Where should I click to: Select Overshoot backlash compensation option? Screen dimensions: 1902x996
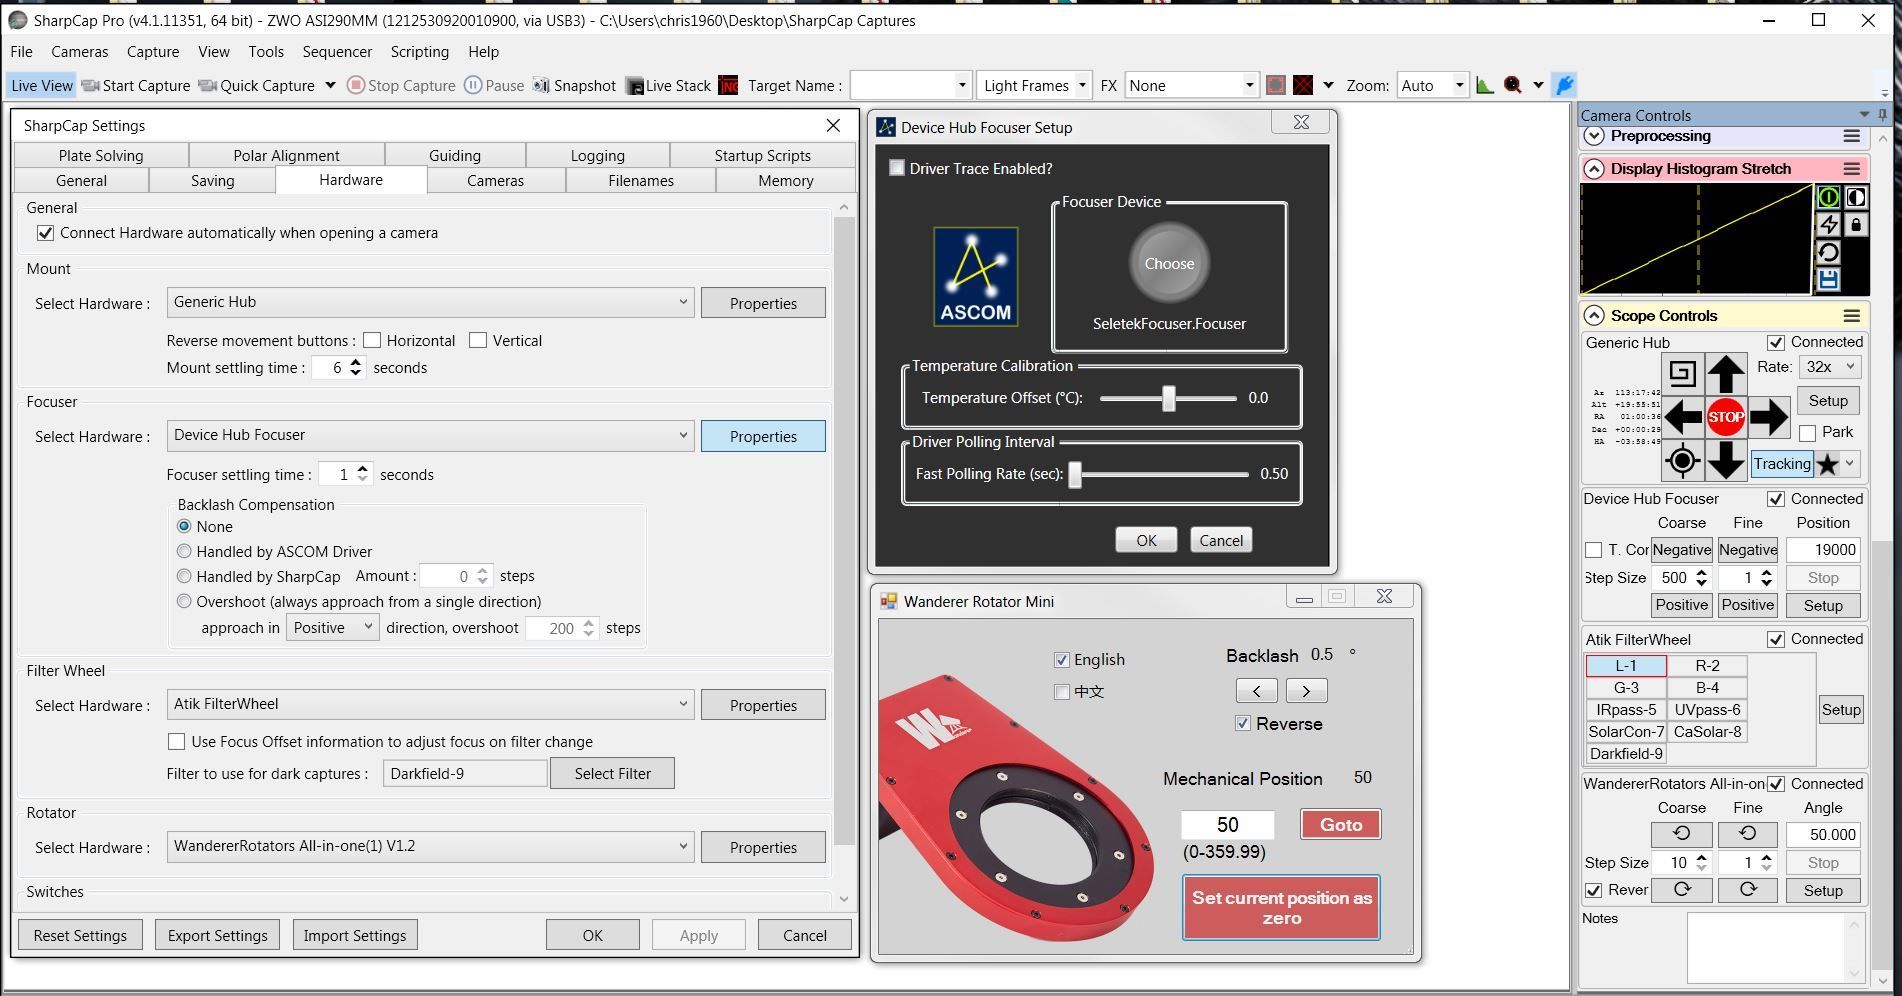184,601
